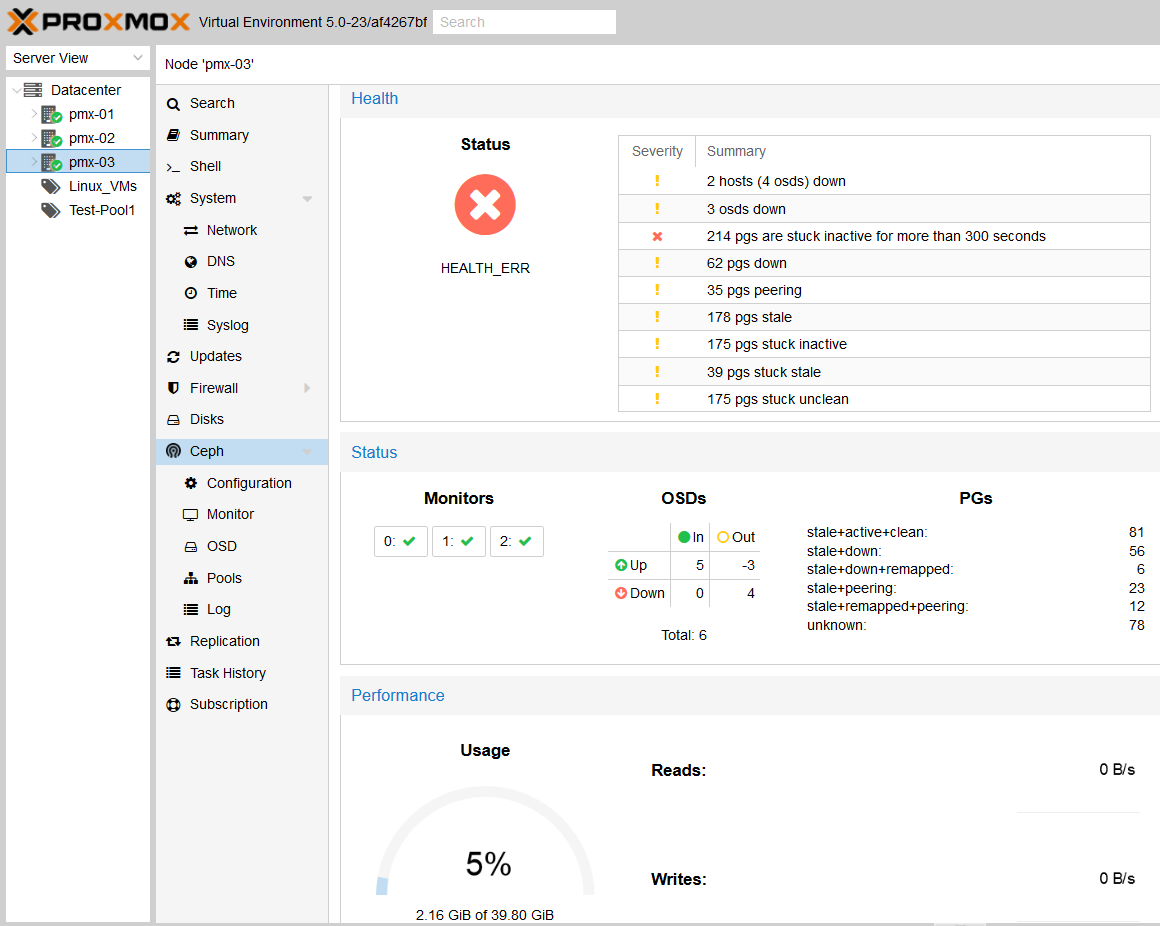This screenshot has width=1160, height=926.
Task: Collapse the Datacenter tree node
Action: coord(16,90)
